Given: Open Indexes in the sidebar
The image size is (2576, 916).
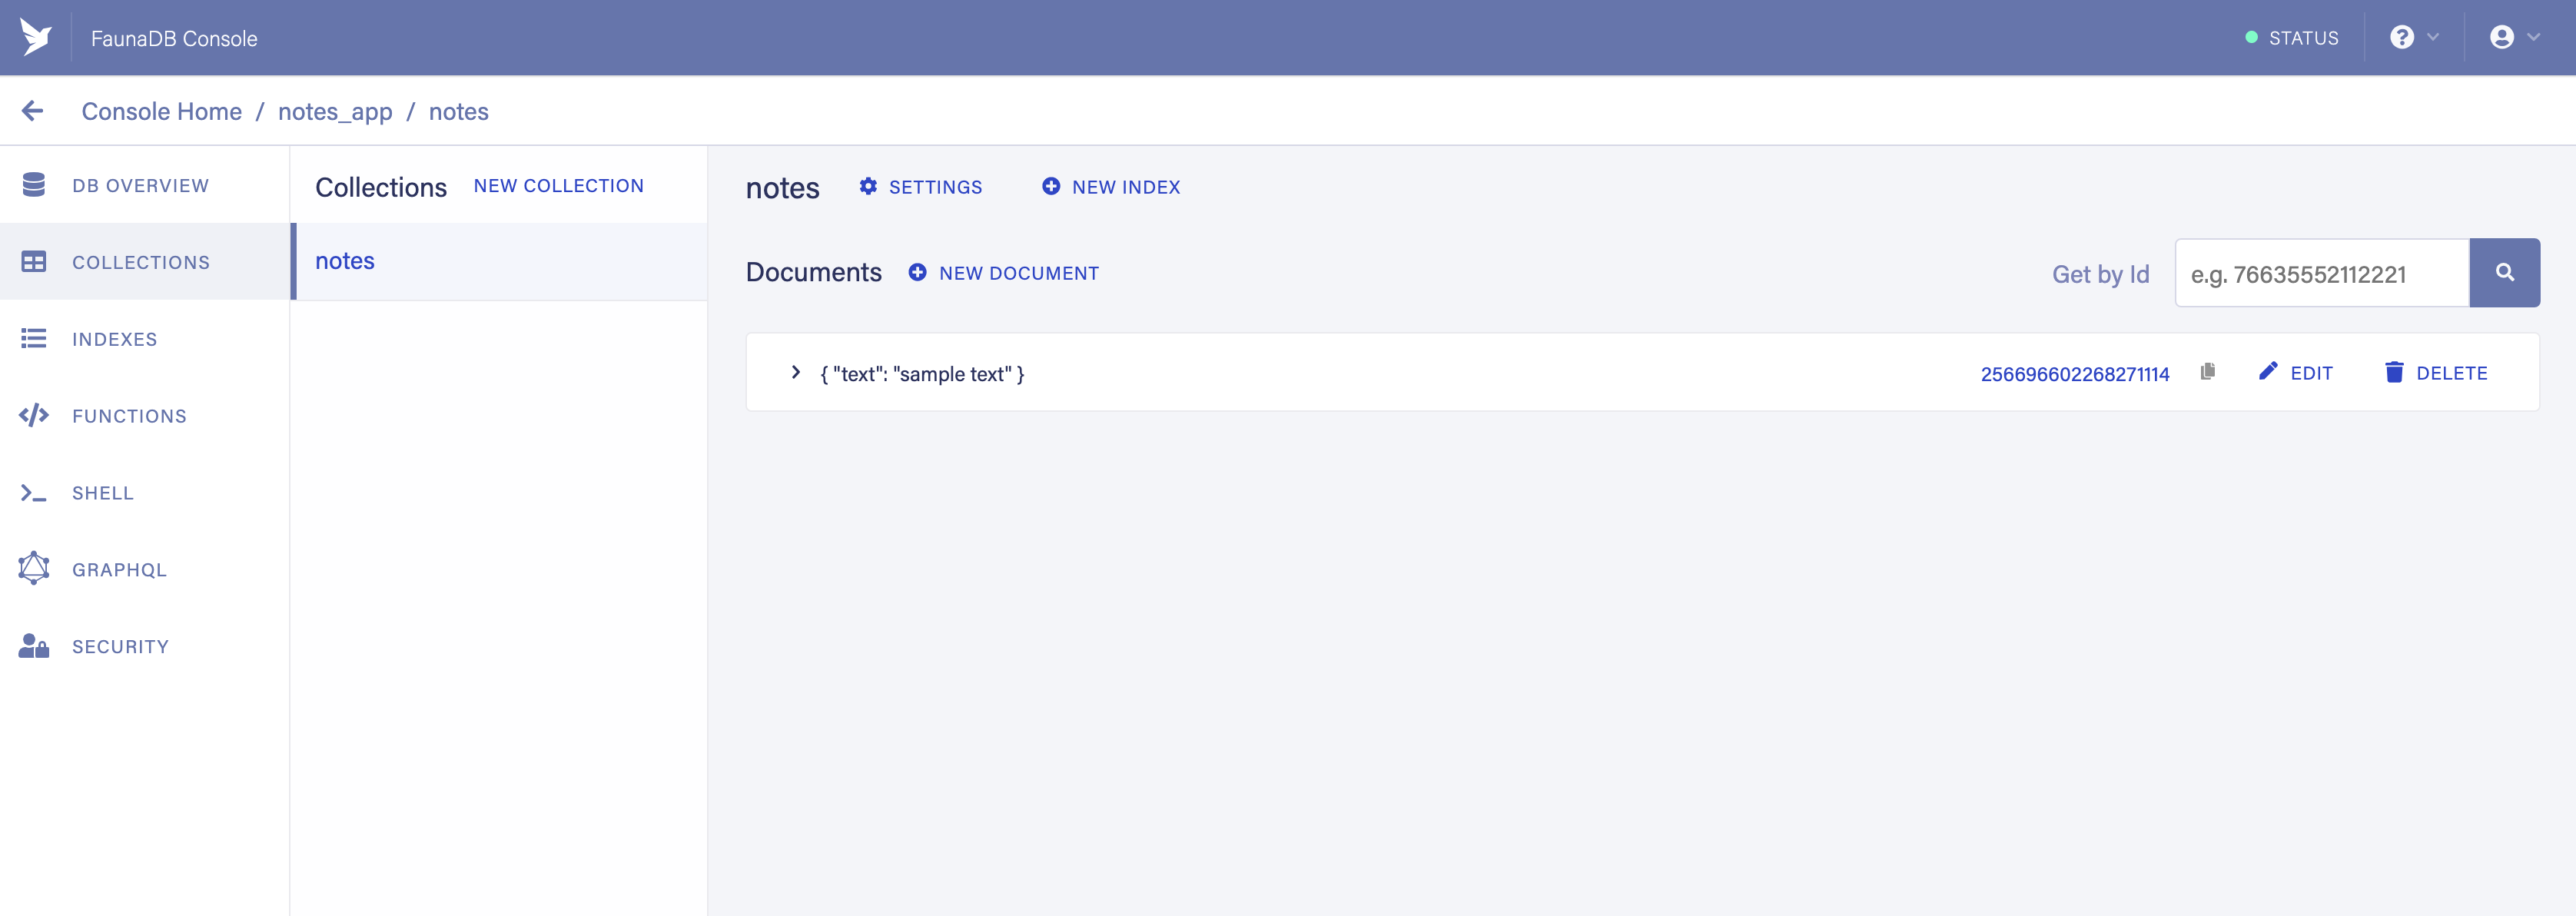Looking at the screenshot, I should (x=145, y=339).
